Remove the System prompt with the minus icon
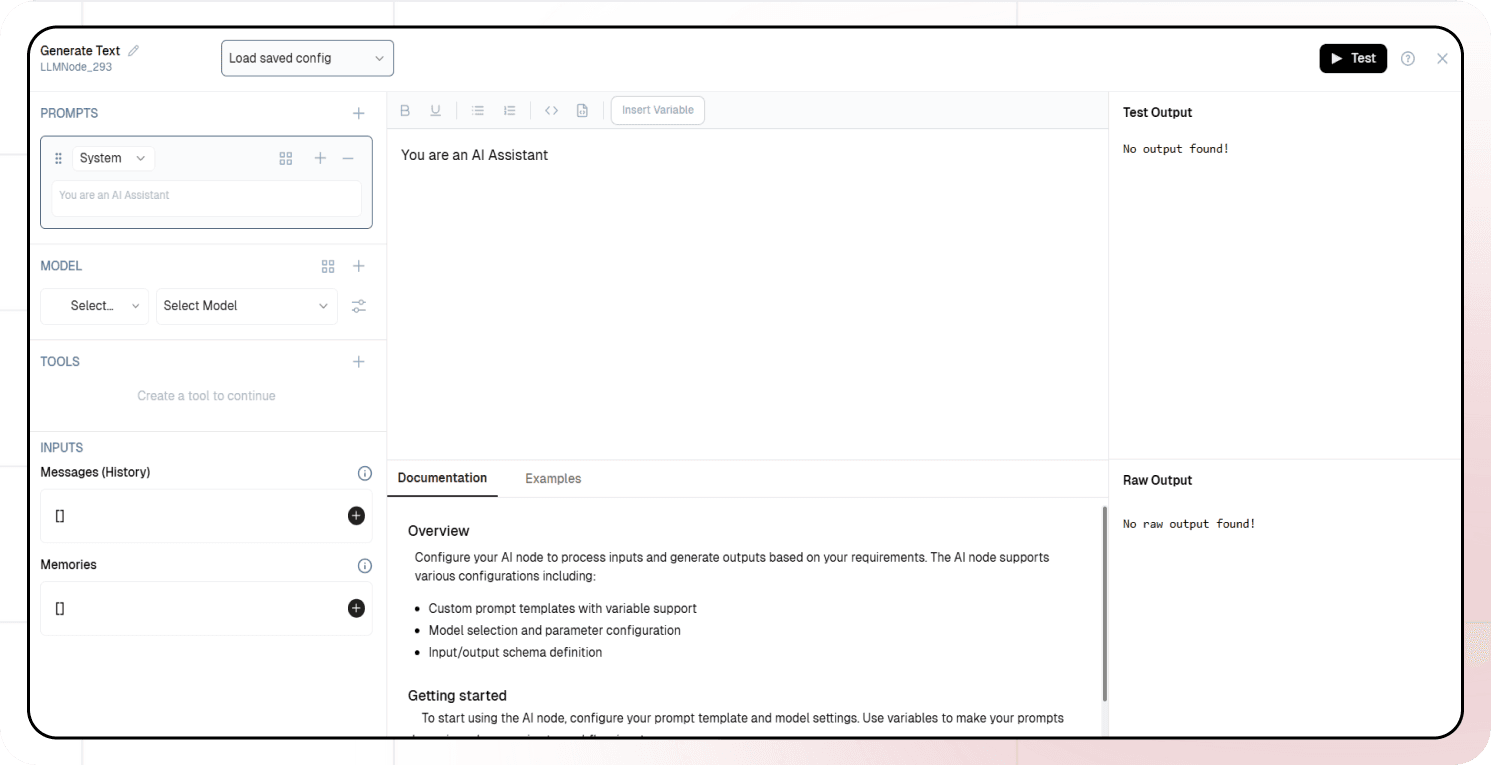Viewport: 1491px width, 765px height. pos(348,158)
